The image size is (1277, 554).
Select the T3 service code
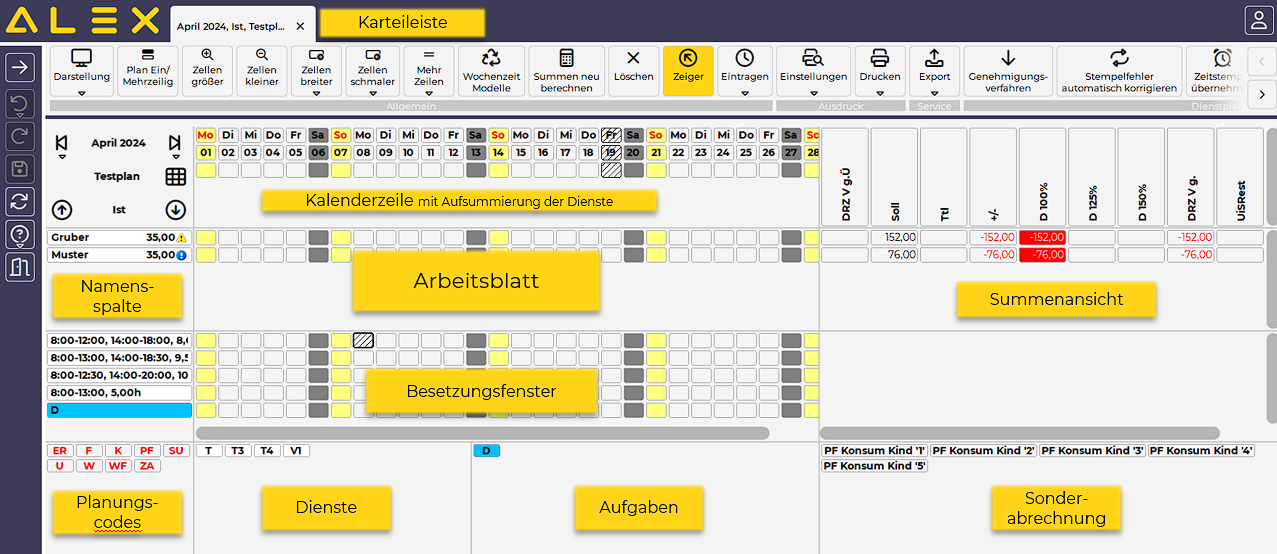coord(237,451)
